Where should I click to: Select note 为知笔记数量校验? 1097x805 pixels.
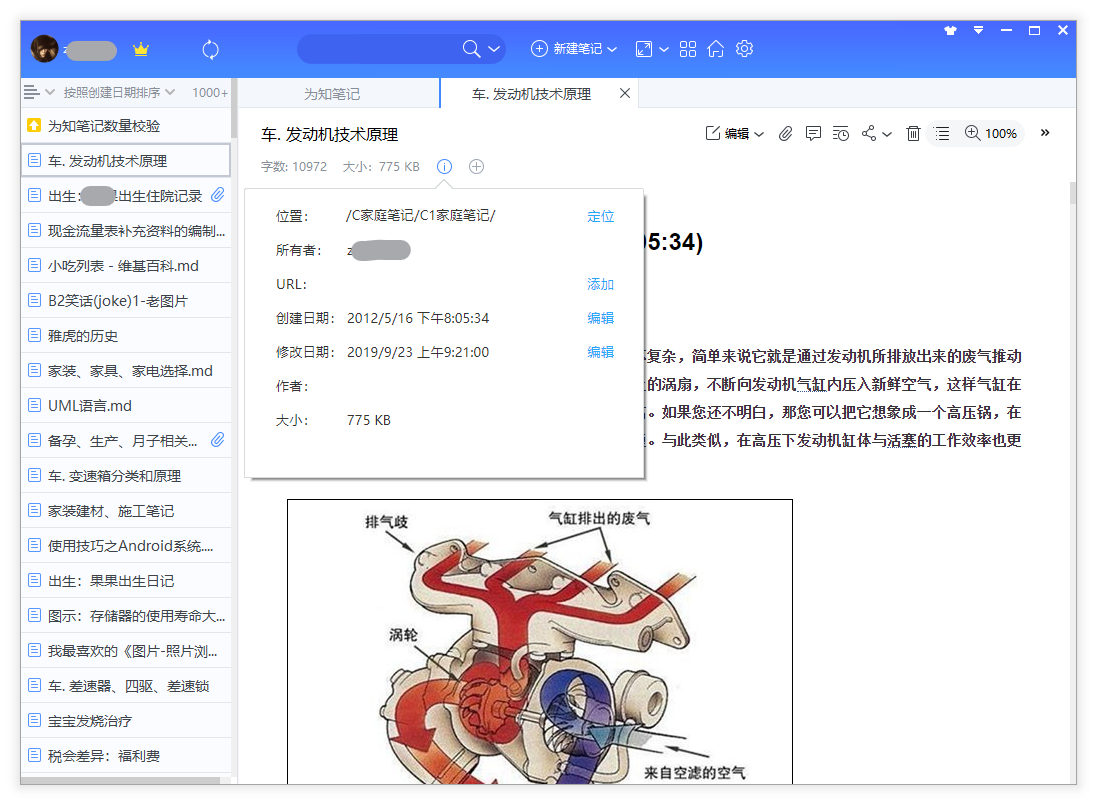click(x=126, y=126)
